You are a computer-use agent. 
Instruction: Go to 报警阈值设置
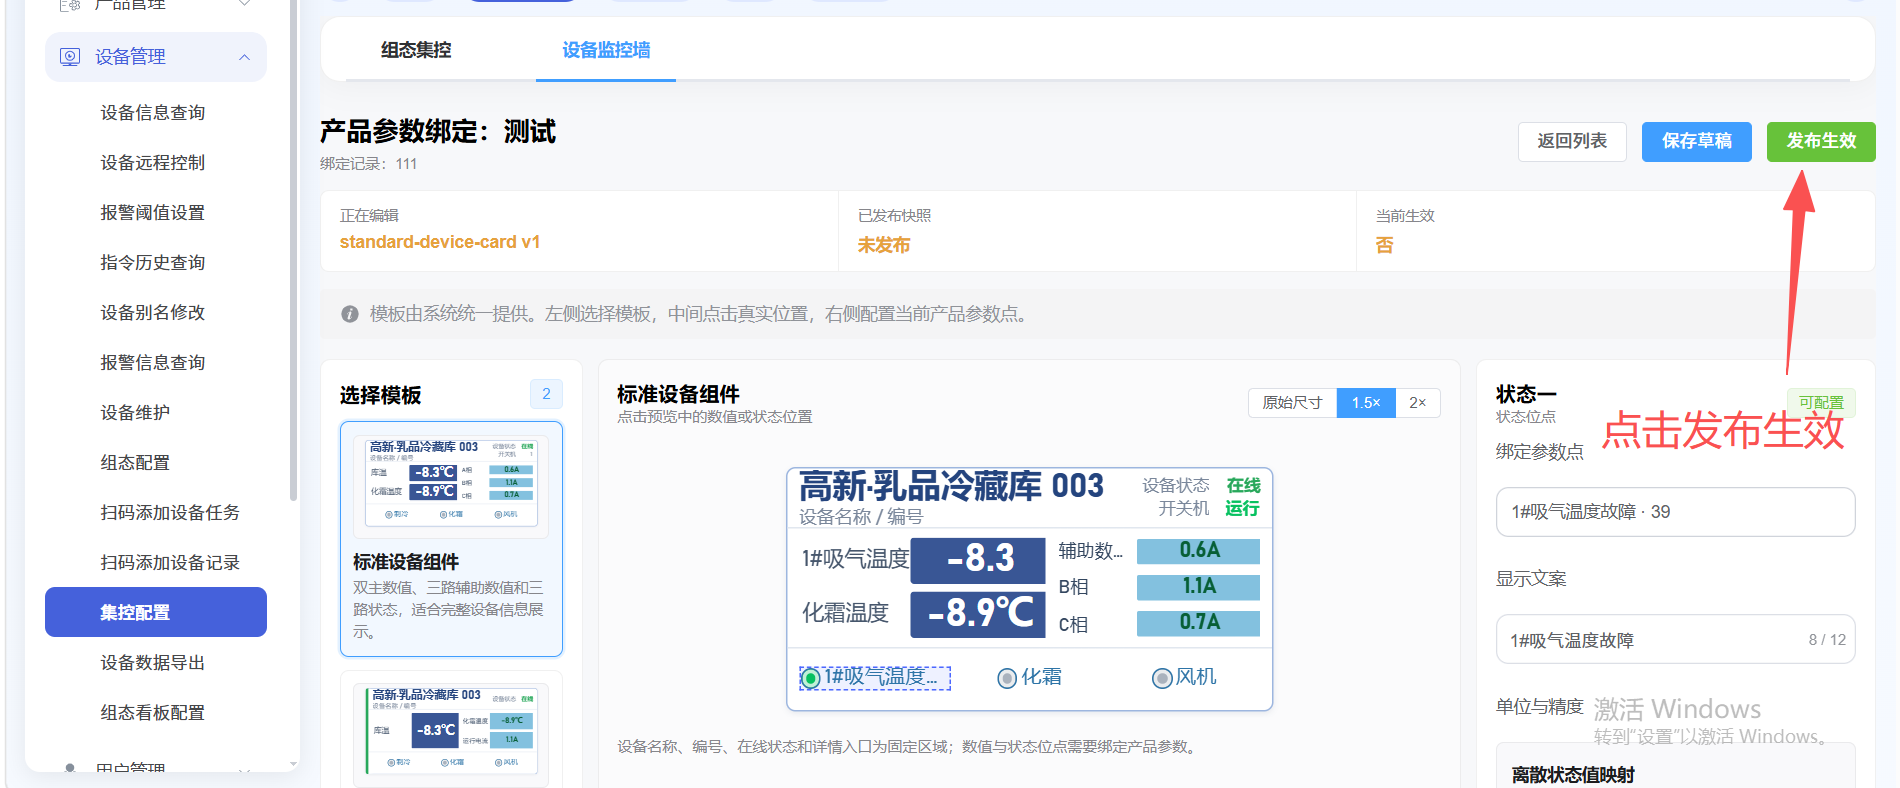[x=153, y=213]
